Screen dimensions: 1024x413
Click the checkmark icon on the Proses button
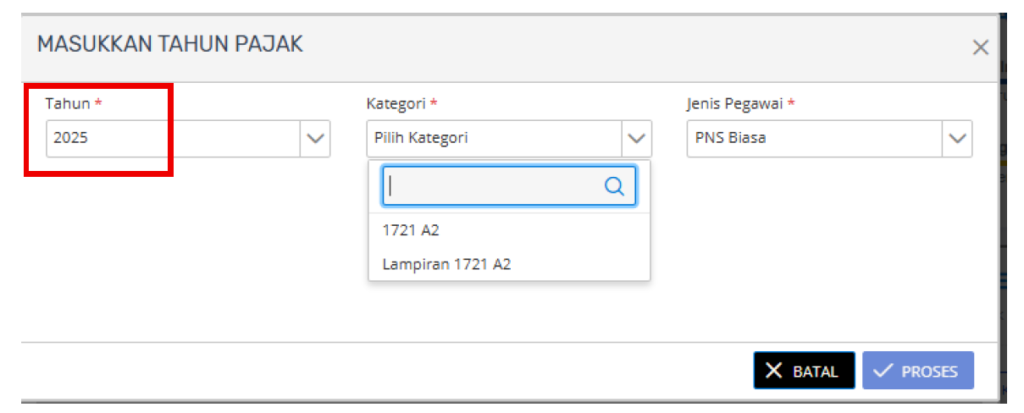pos(882,371)
